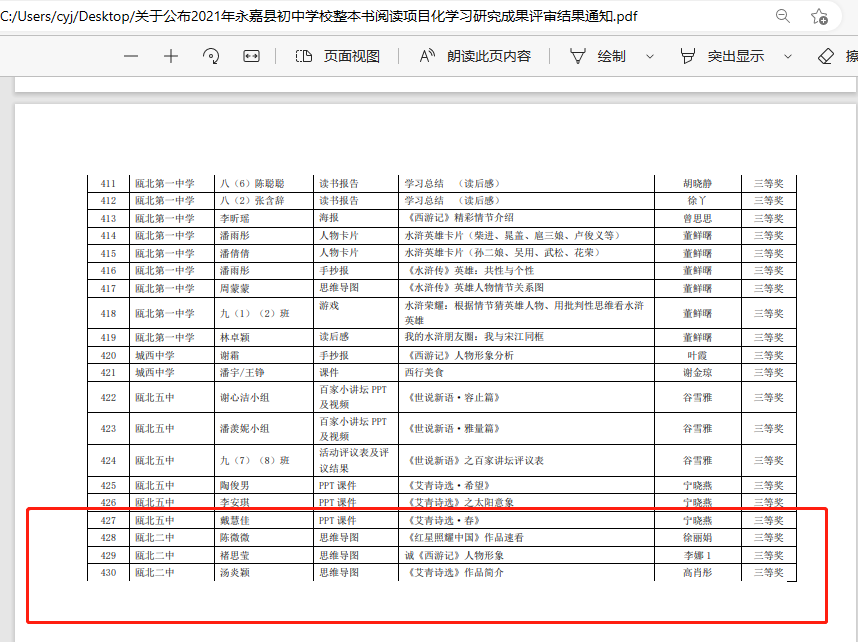Click the fit to width icon

[x=251, y=56]
